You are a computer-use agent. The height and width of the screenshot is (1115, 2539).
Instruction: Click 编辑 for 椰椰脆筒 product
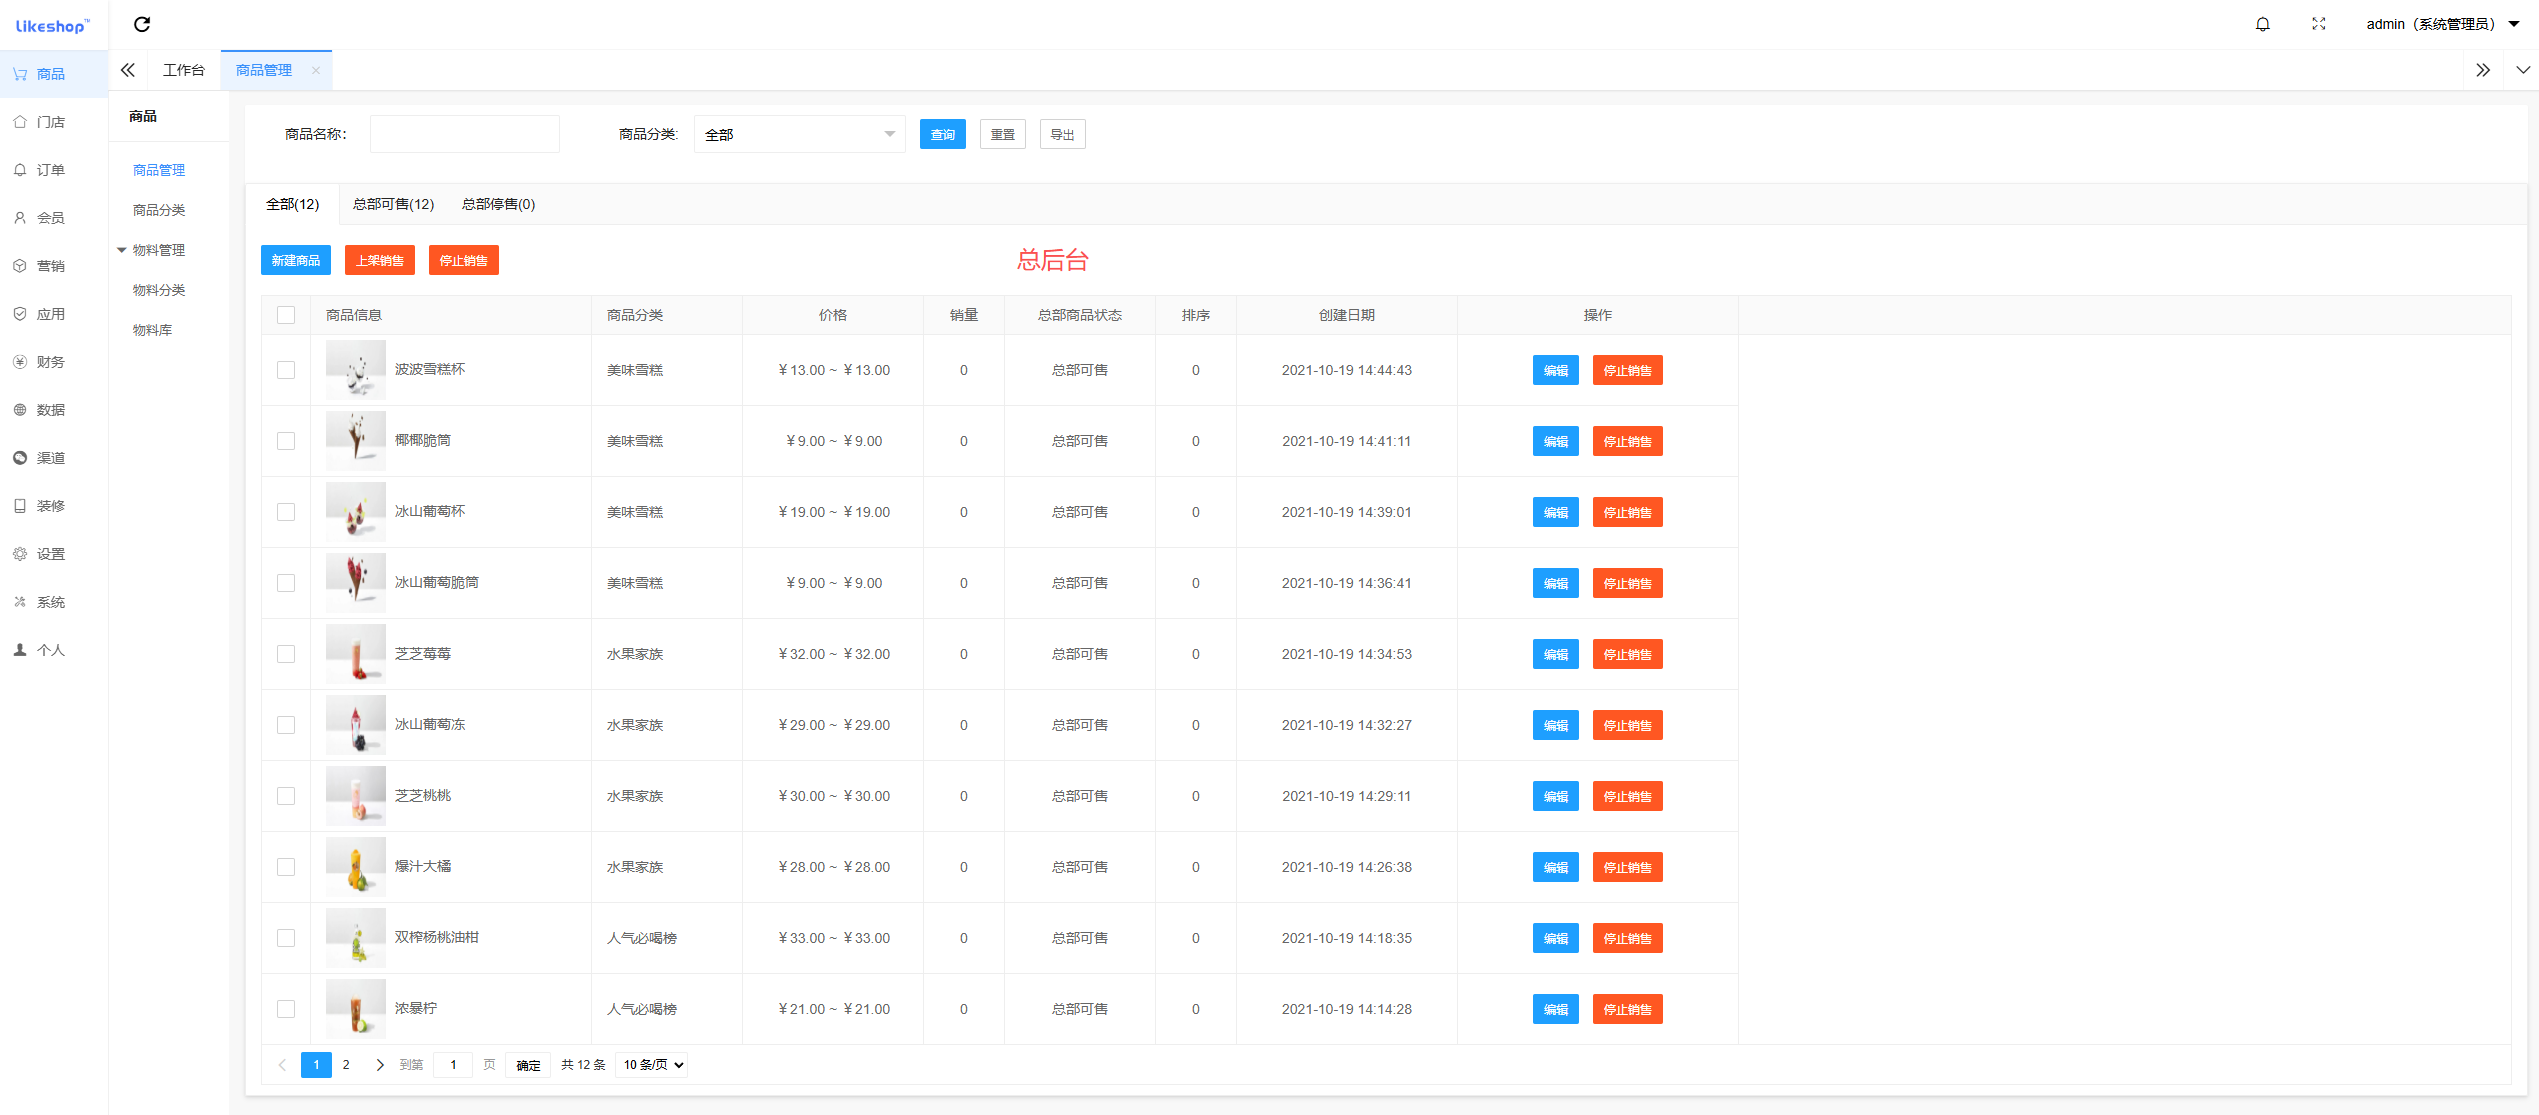click(x=1555, y=441)
